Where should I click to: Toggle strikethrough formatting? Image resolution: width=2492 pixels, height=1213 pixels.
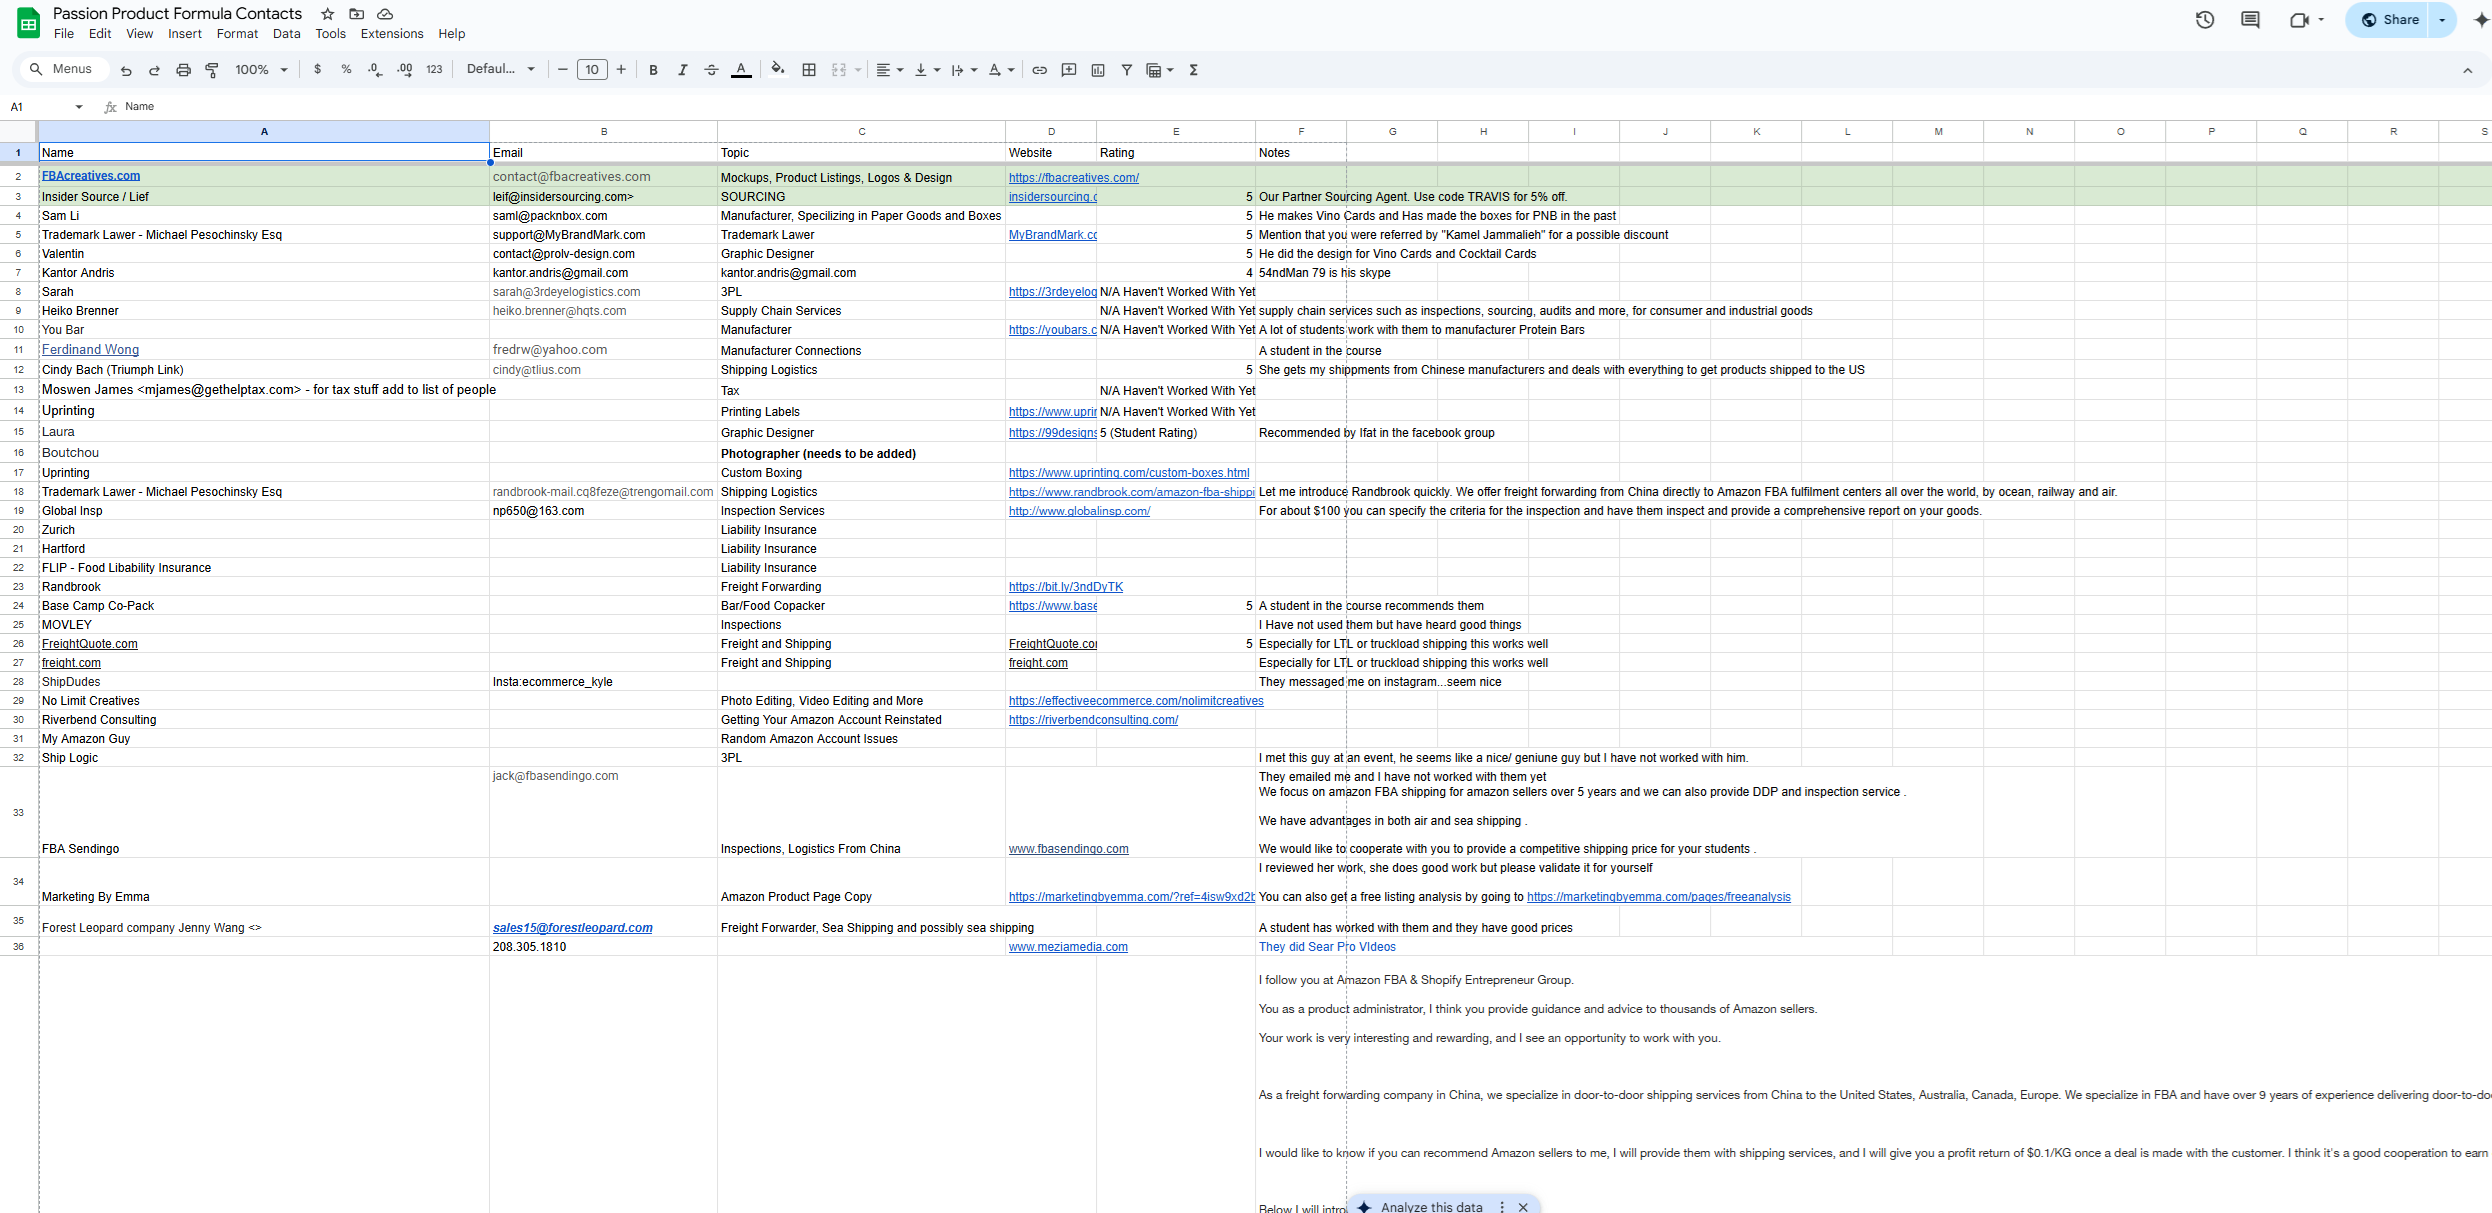[x=711, y=70]
